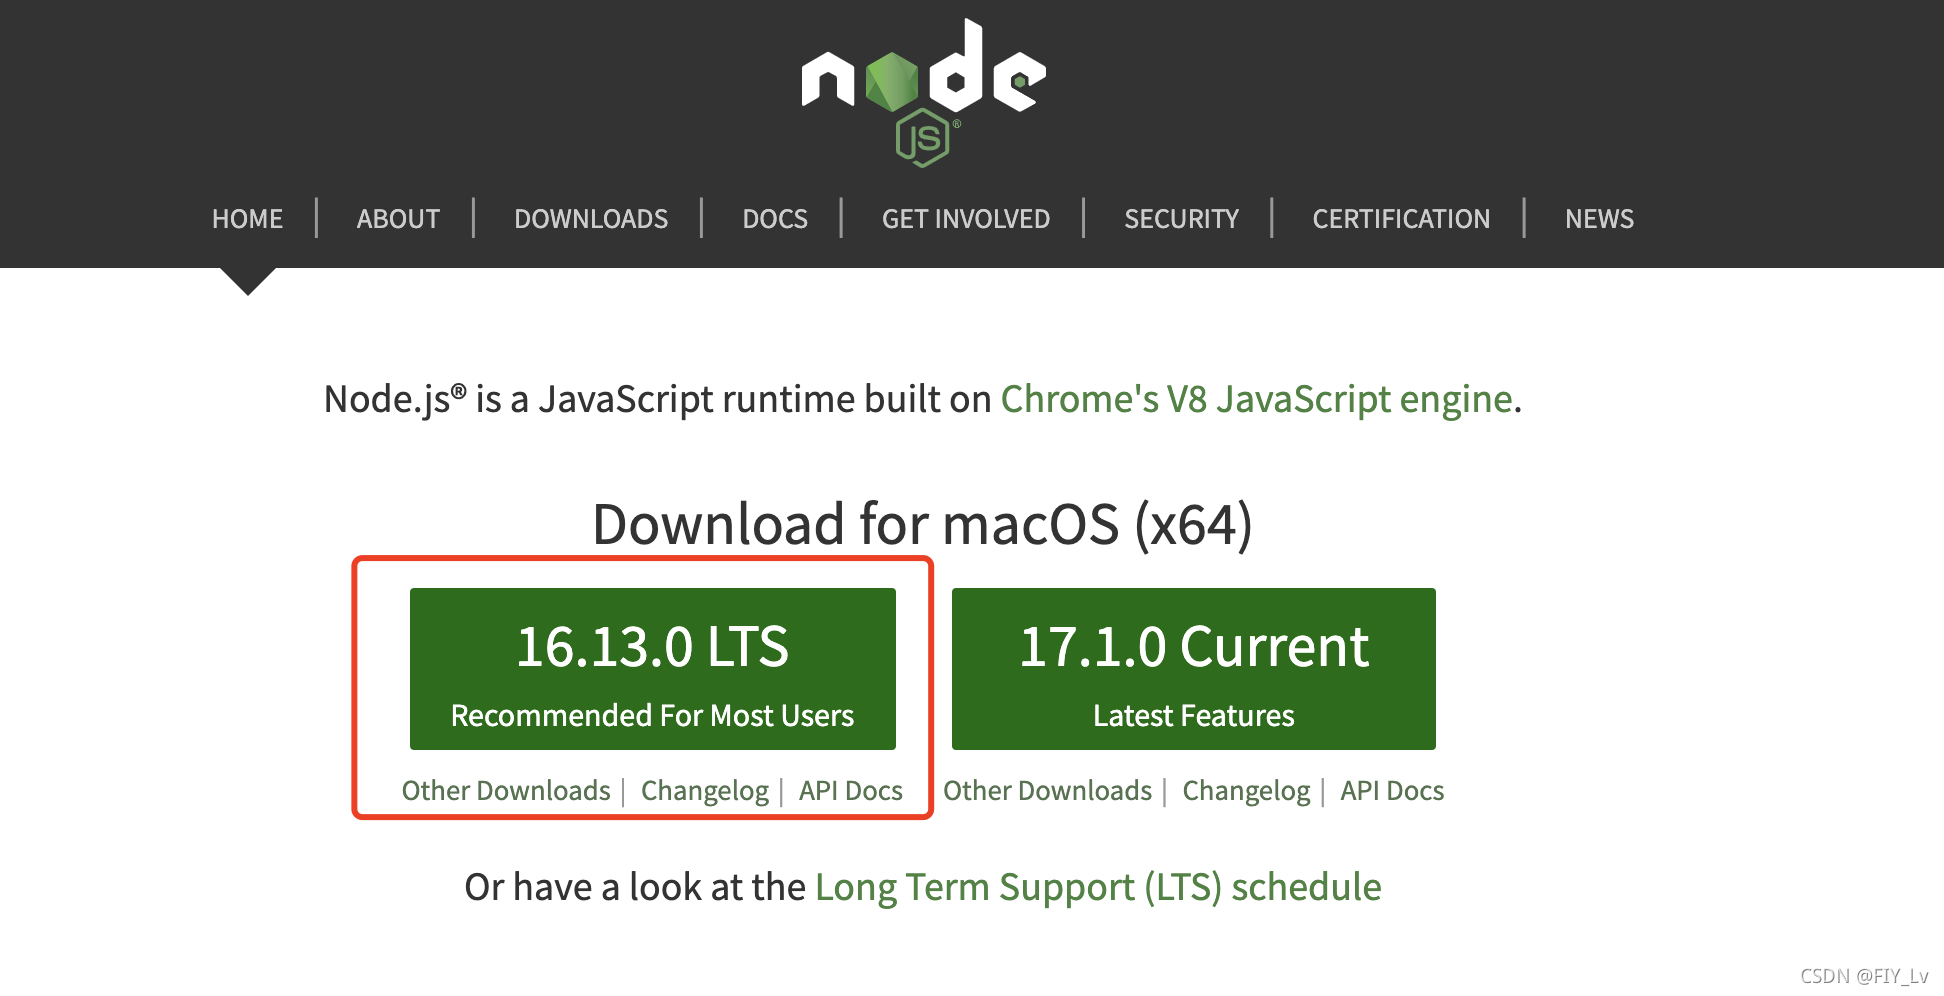Image resolution: width=1944 pixels, height=996 pixels.
Task: Open the ABOUT nav item
Action: (398, 219)
